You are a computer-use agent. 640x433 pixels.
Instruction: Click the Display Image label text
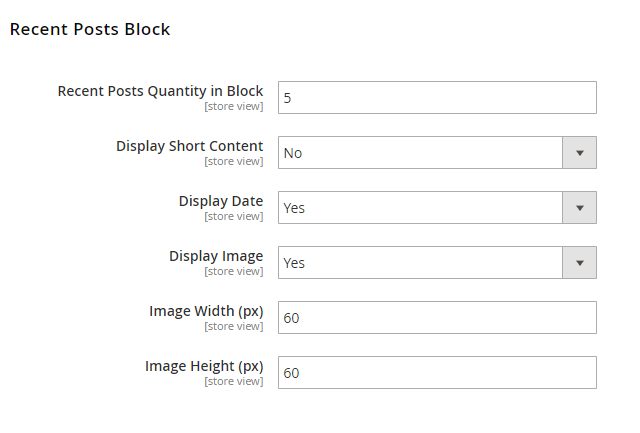216,256
